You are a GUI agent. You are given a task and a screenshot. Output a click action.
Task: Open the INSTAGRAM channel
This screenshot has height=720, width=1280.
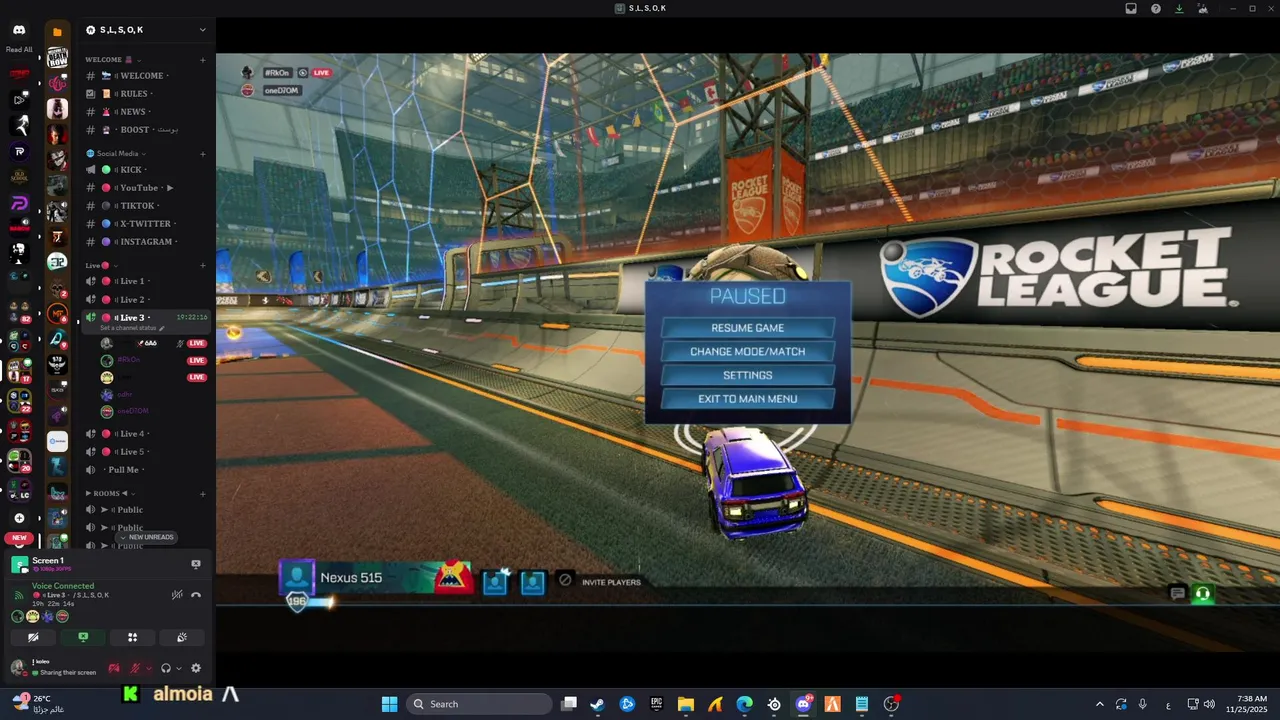coord(146,242)
